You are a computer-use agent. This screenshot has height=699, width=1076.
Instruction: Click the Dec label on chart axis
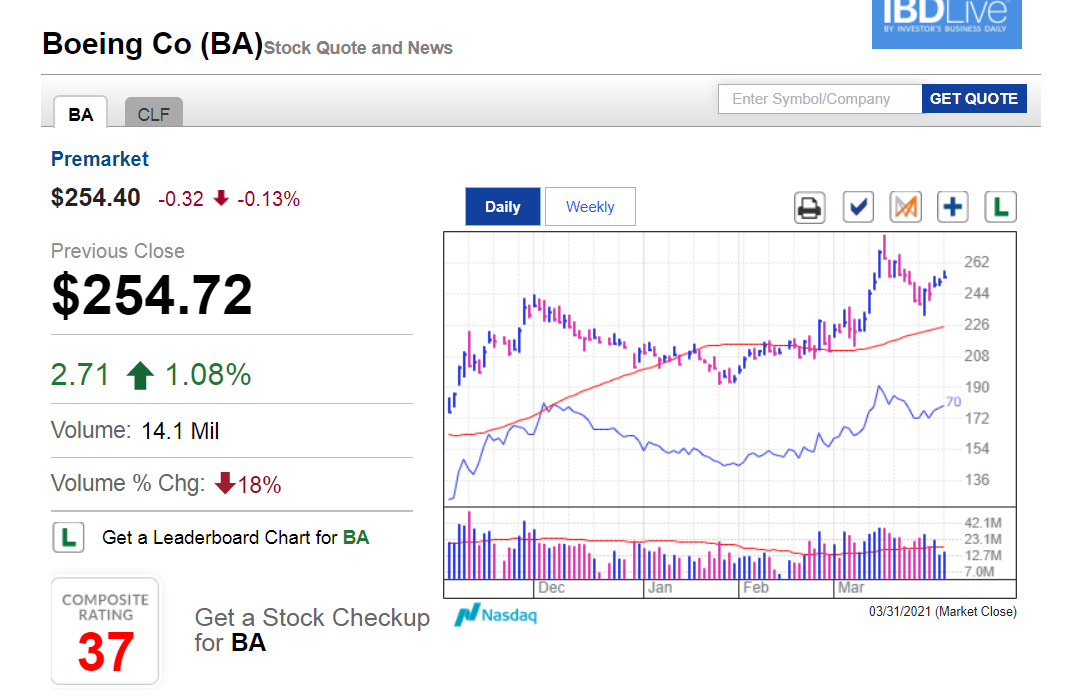[x=551, y=588]
